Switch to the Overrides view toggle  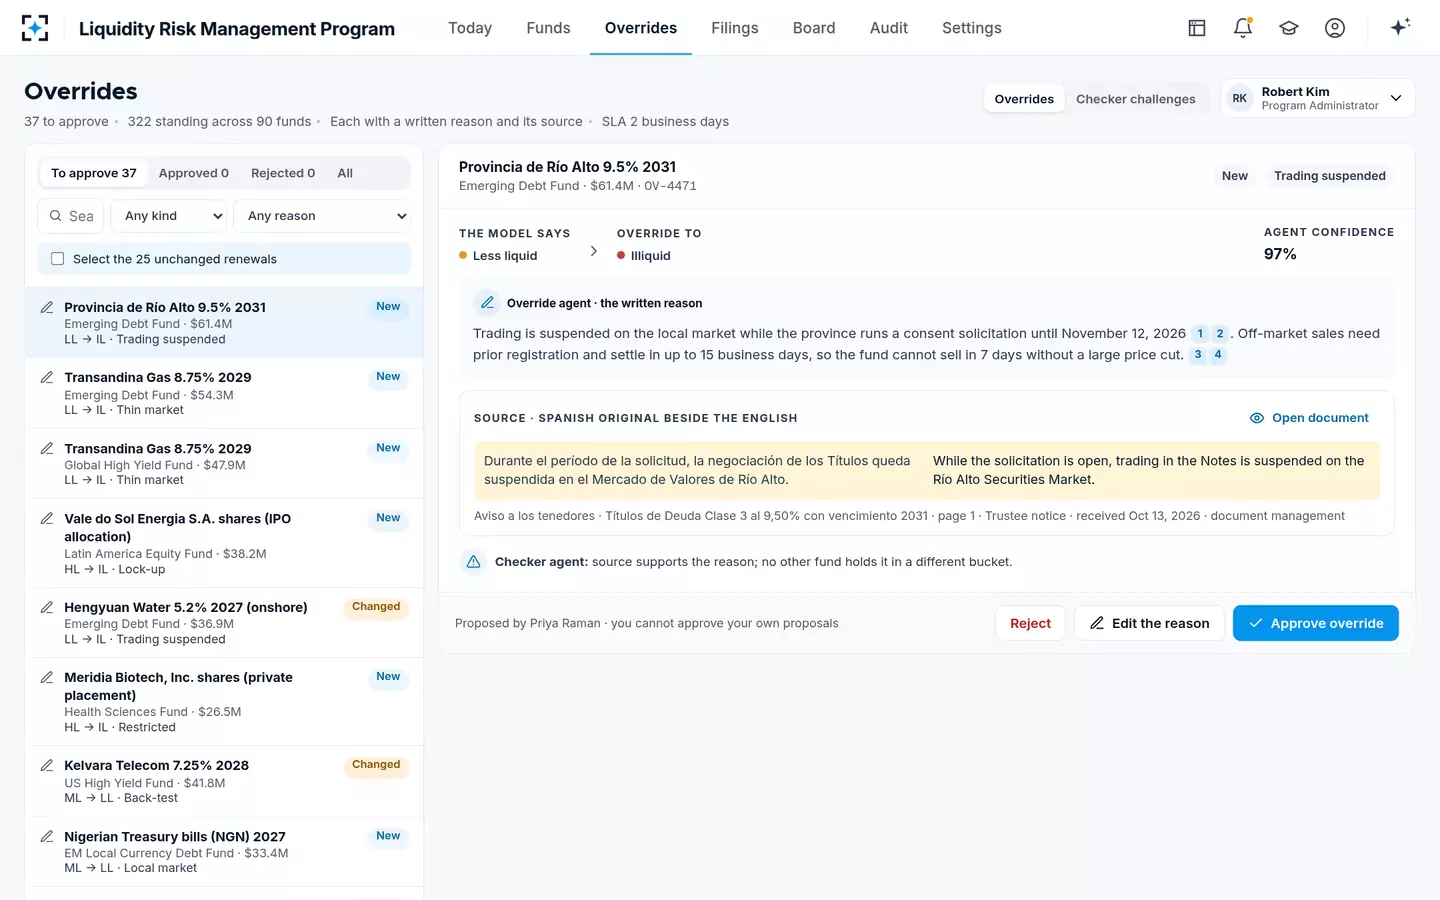(1024, 99)
